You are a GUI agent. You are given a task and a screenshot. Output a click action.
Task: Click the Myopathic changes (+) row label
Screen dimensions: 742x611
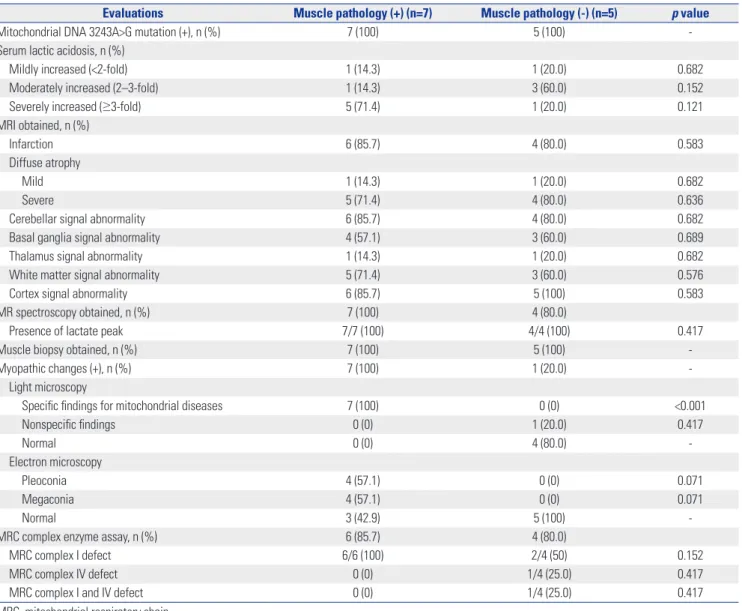pos(66,368)
